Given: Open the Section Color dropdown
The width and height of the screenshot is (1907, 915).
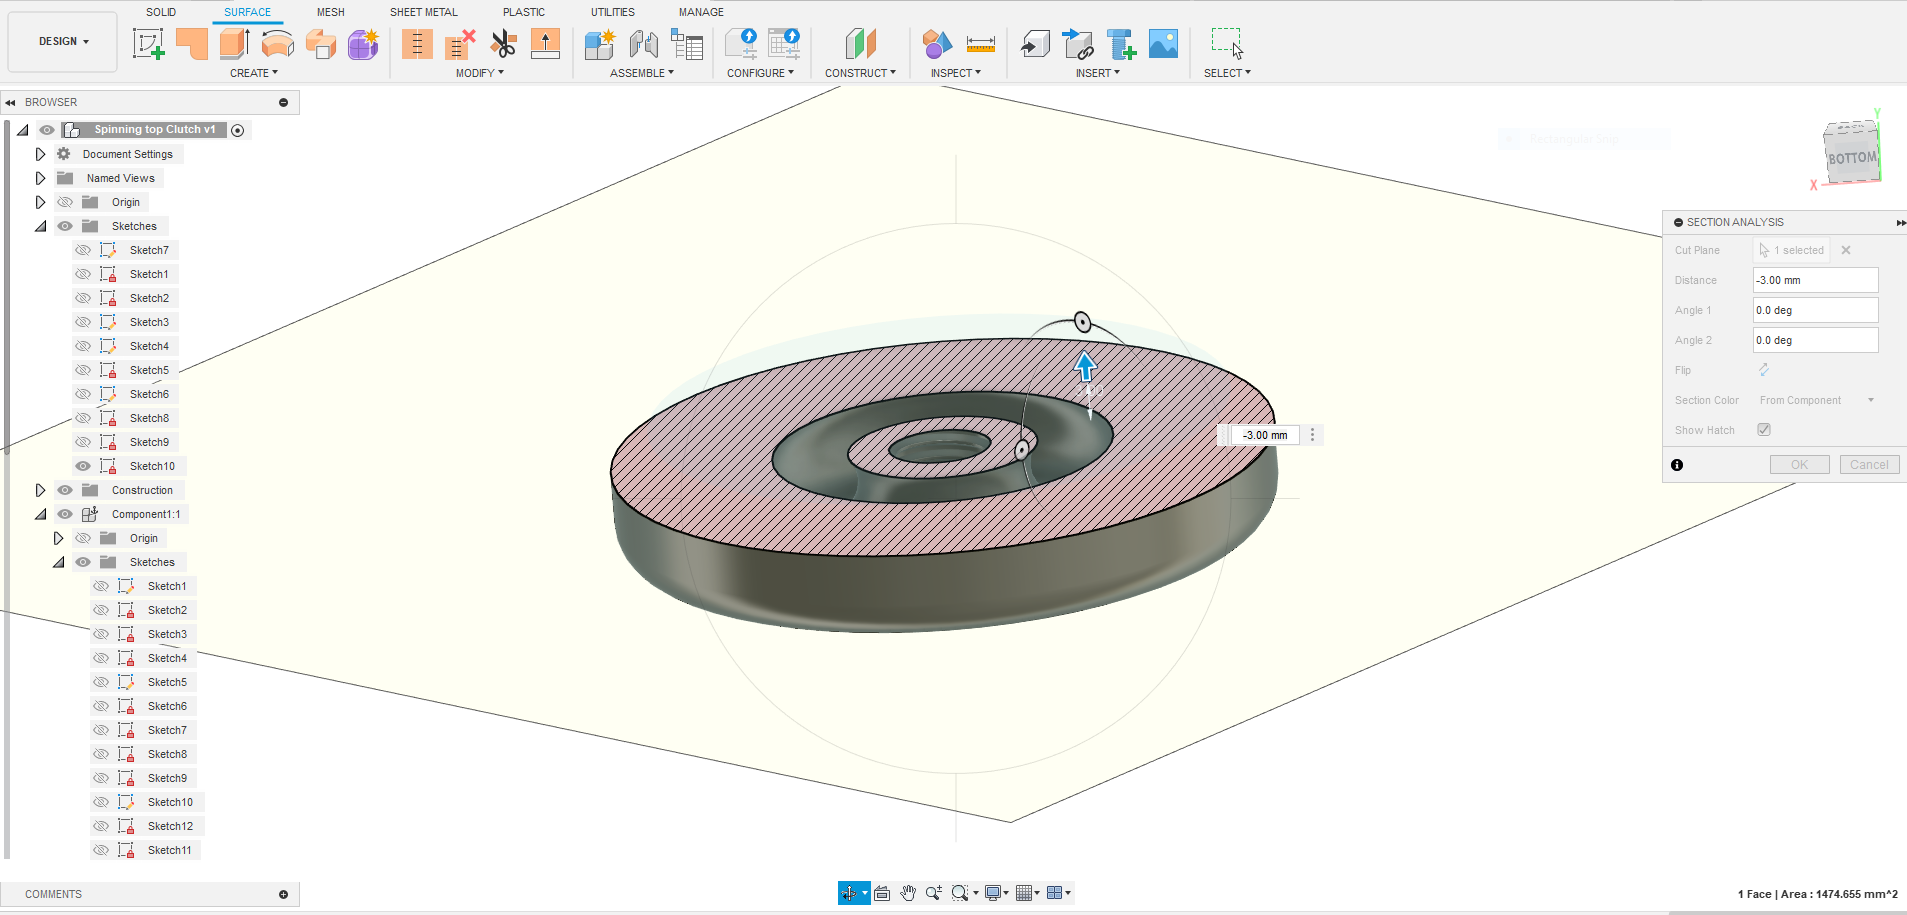Looking at the screenshot, I should coord(1817,400).
